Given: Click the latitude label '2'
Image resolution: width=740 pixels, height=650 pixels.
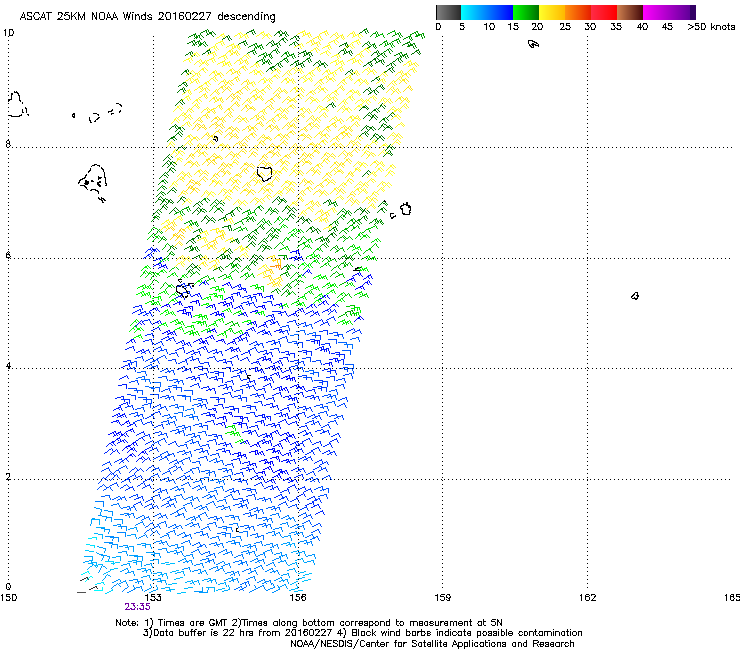Looking at the screenshot, I should (x=8, y=476).
